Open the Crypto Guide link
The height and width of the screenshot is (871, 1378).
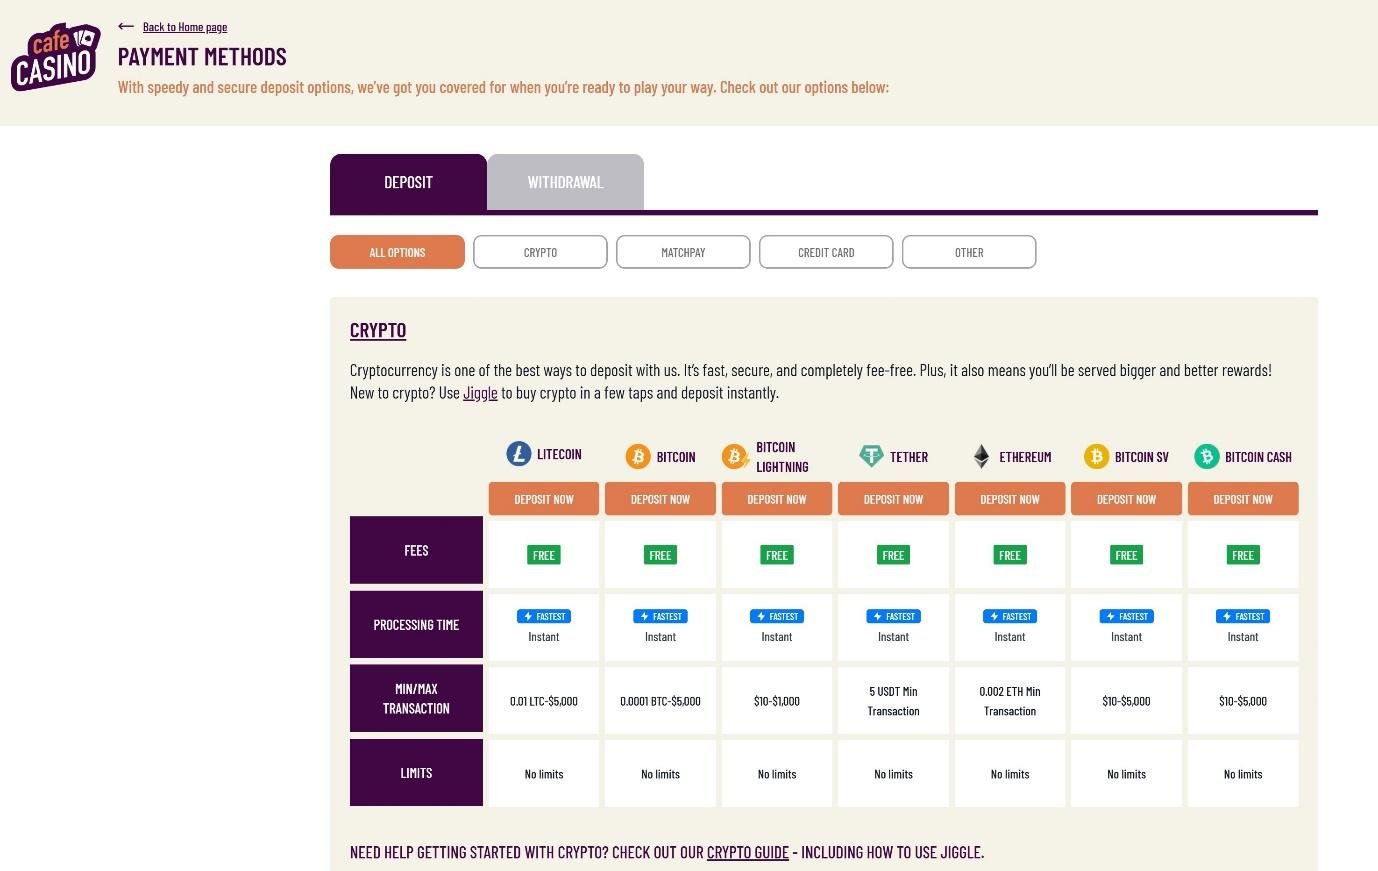point(748,852)
